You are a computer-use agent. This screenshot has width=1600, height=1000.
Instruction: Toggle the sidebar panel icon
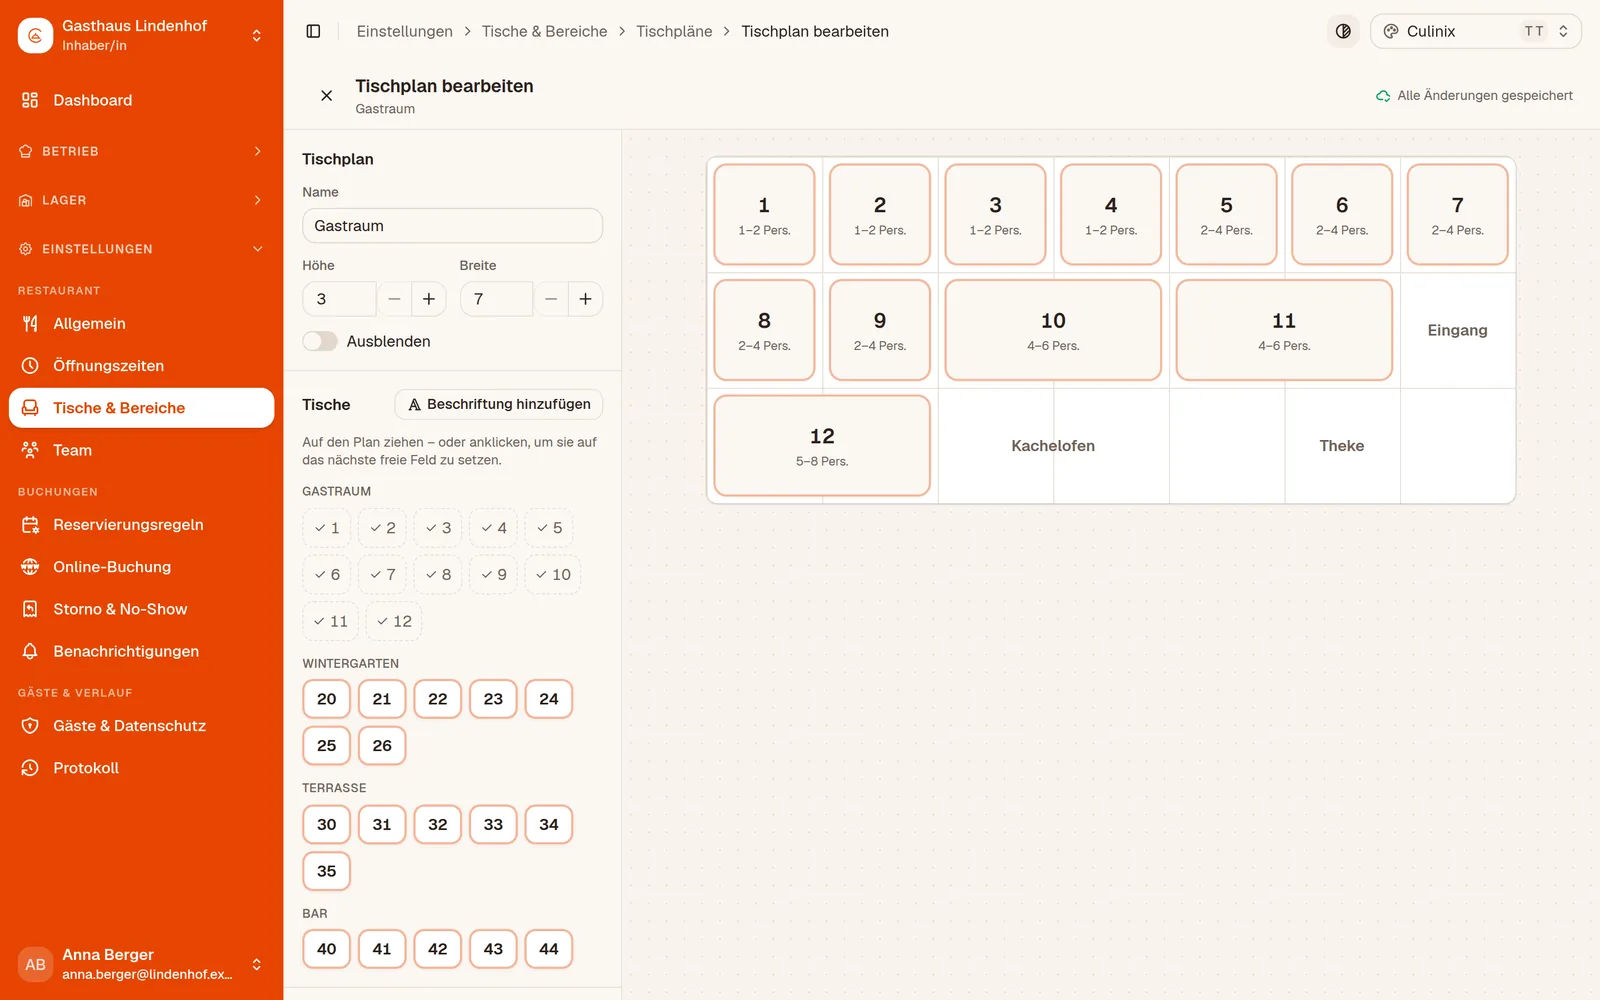tap(313, 31)
